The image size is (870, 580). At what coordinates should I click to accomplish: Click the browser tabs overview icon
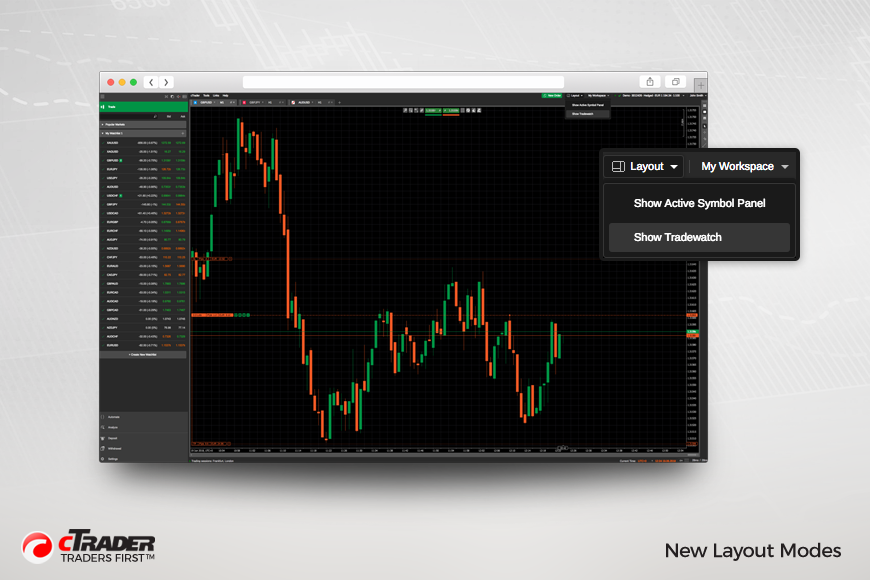675,82
